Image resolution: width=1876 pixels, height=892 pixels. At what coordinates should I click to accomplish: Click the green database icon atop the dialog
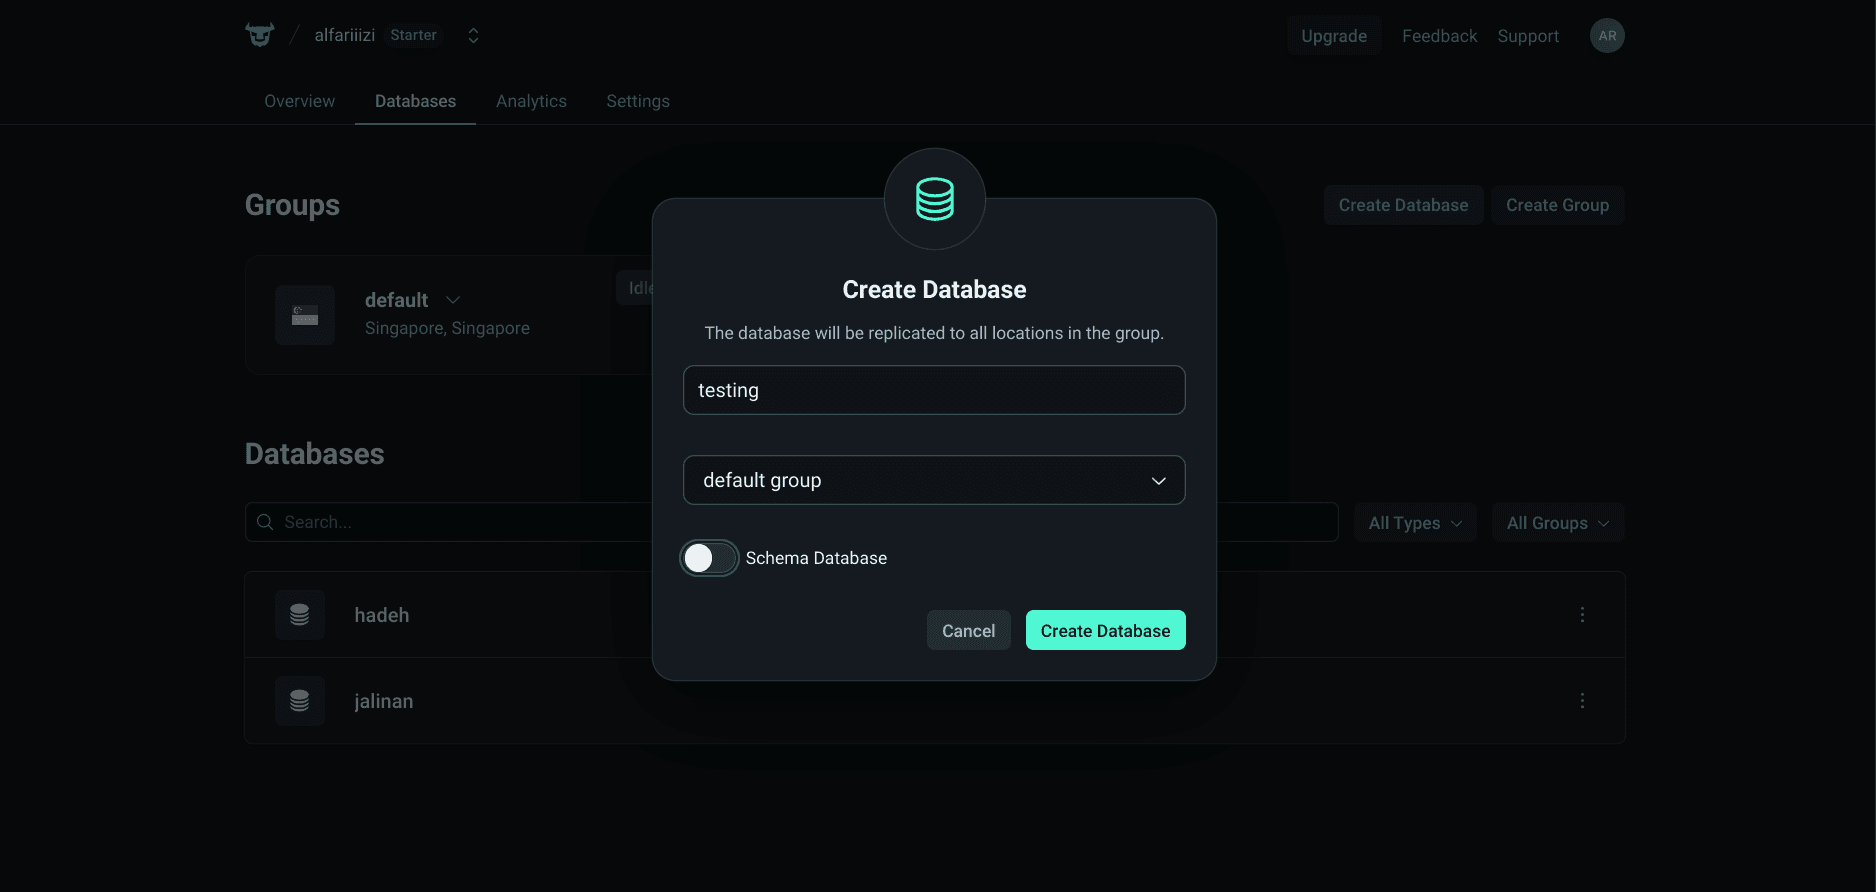935,199
